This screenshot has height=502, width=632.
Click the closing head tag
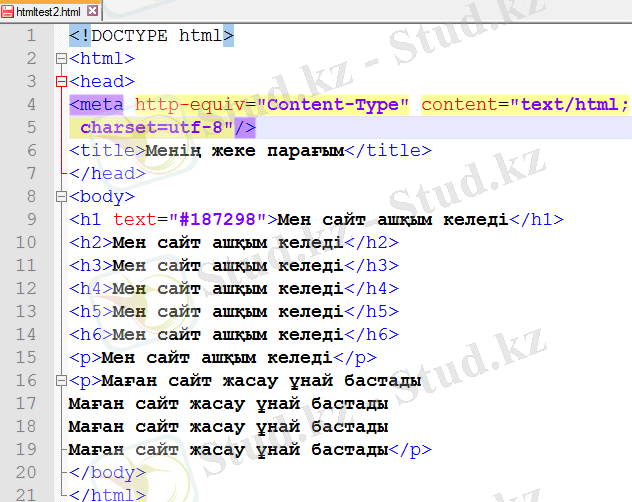coord(108,174)
